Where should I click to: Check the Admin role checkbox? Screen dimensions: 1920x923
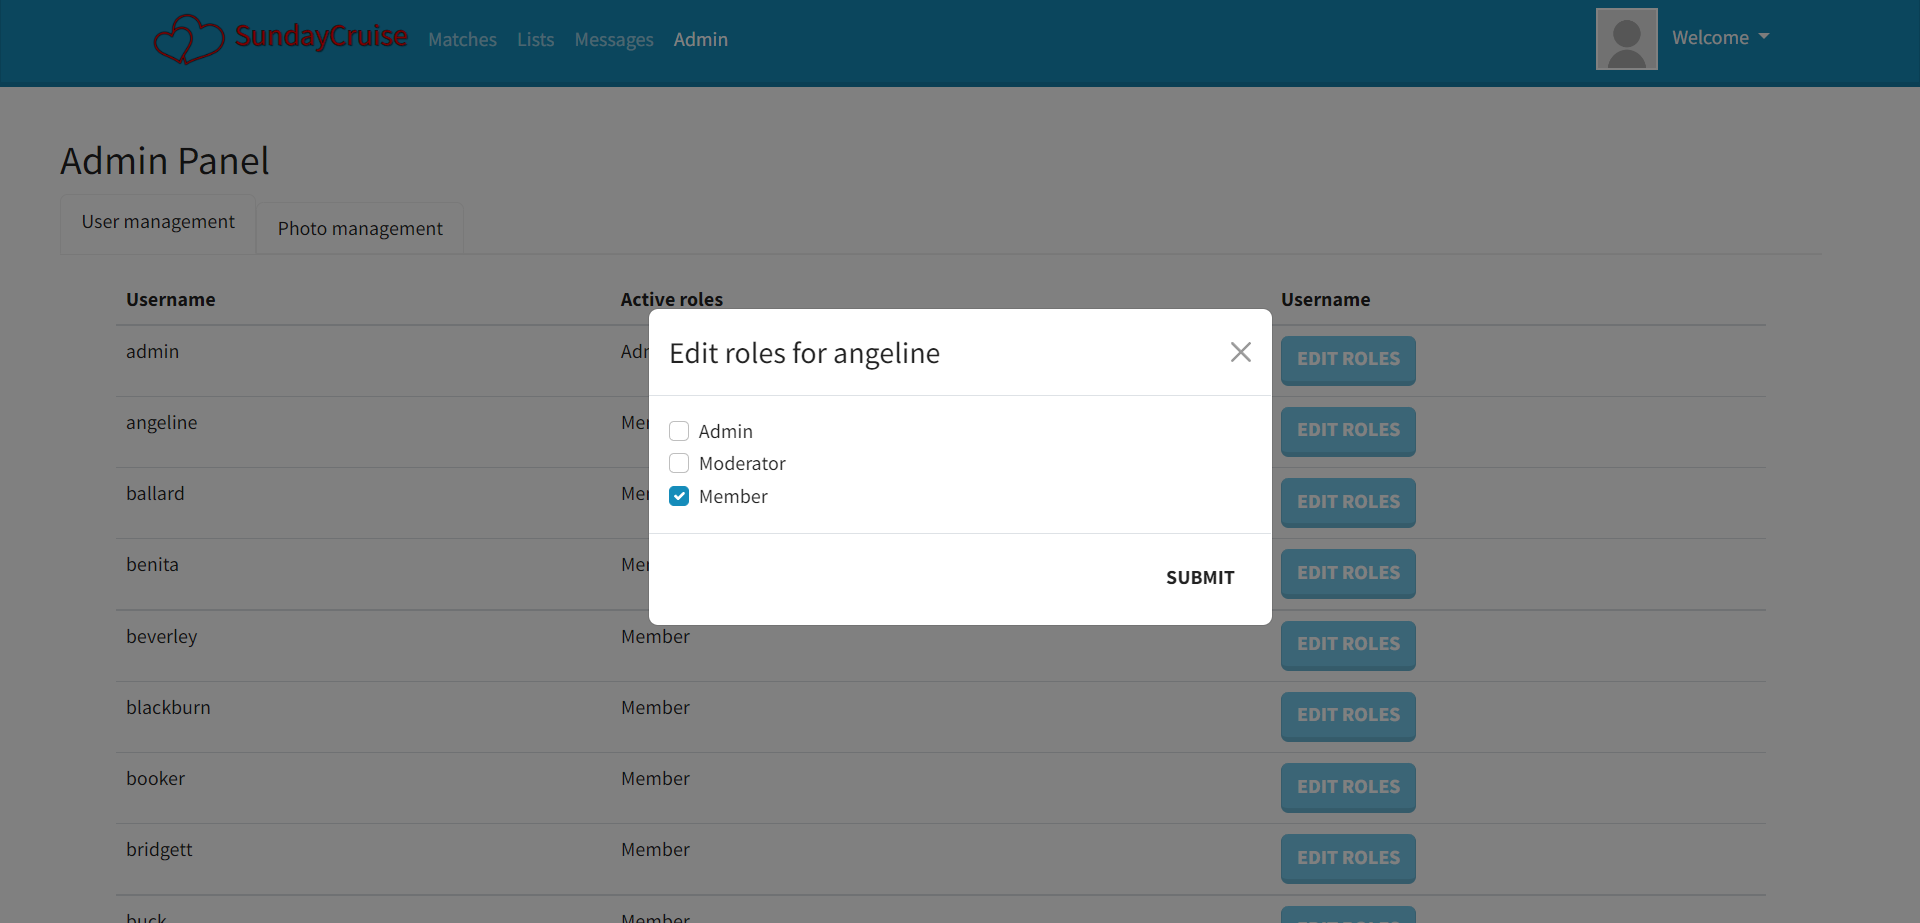(x=679, y=430)
